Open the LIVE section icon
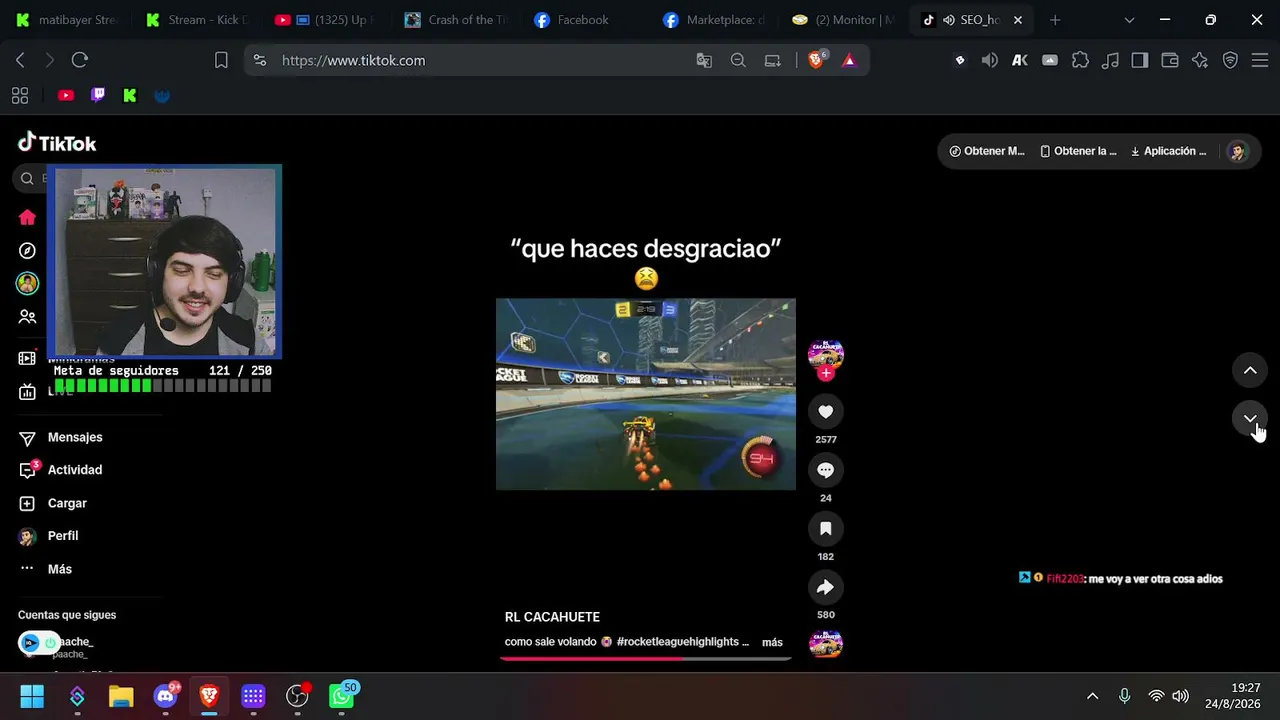The image size is (1280, 720). pos(27,391)
